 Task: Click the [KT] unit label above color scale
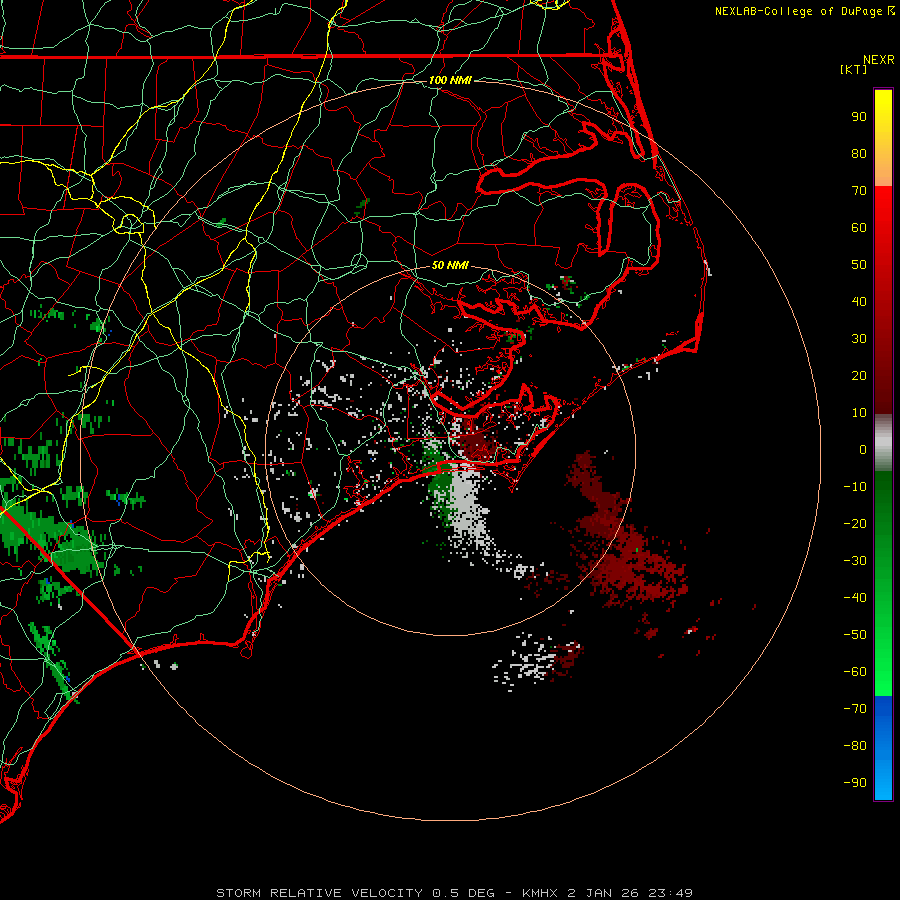tap(853, 69)
